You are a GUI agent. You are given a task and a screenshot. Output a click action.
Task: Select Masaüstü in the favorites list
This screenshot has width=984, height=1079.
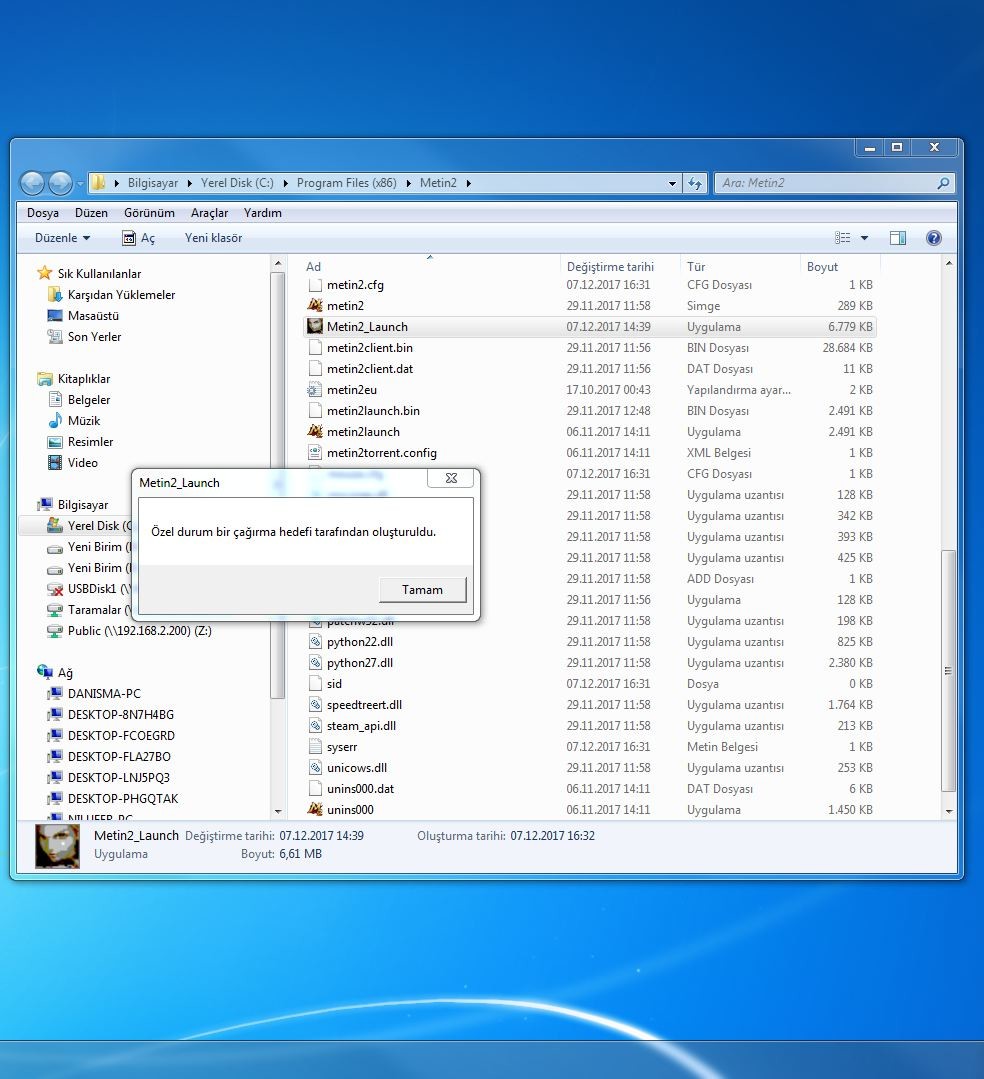pyautogui.click(x=93, y=316)
